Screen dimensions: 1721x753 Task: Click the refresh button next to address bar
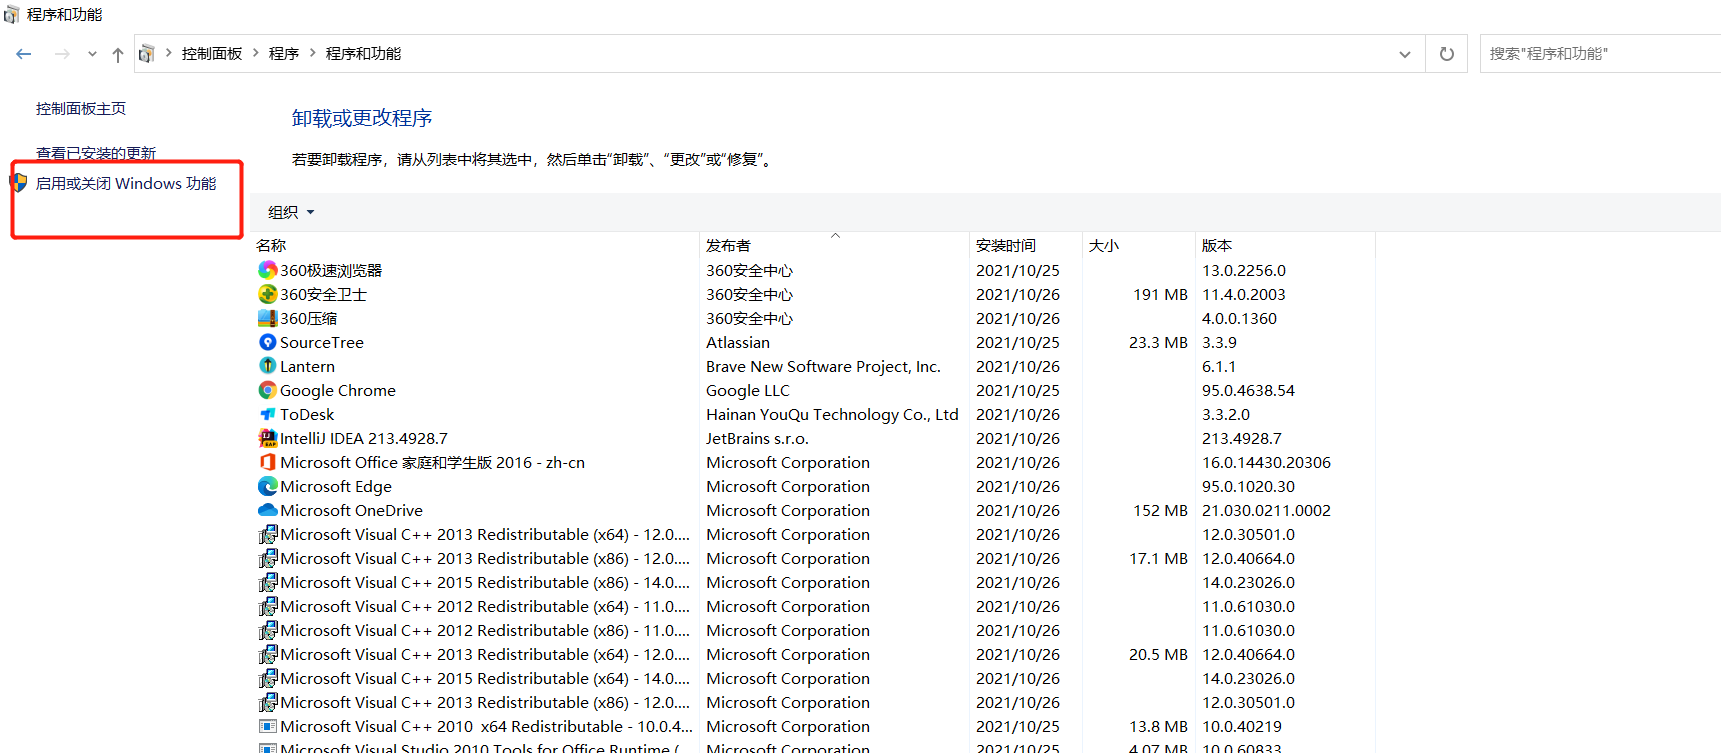click(x=1446, y=54)
